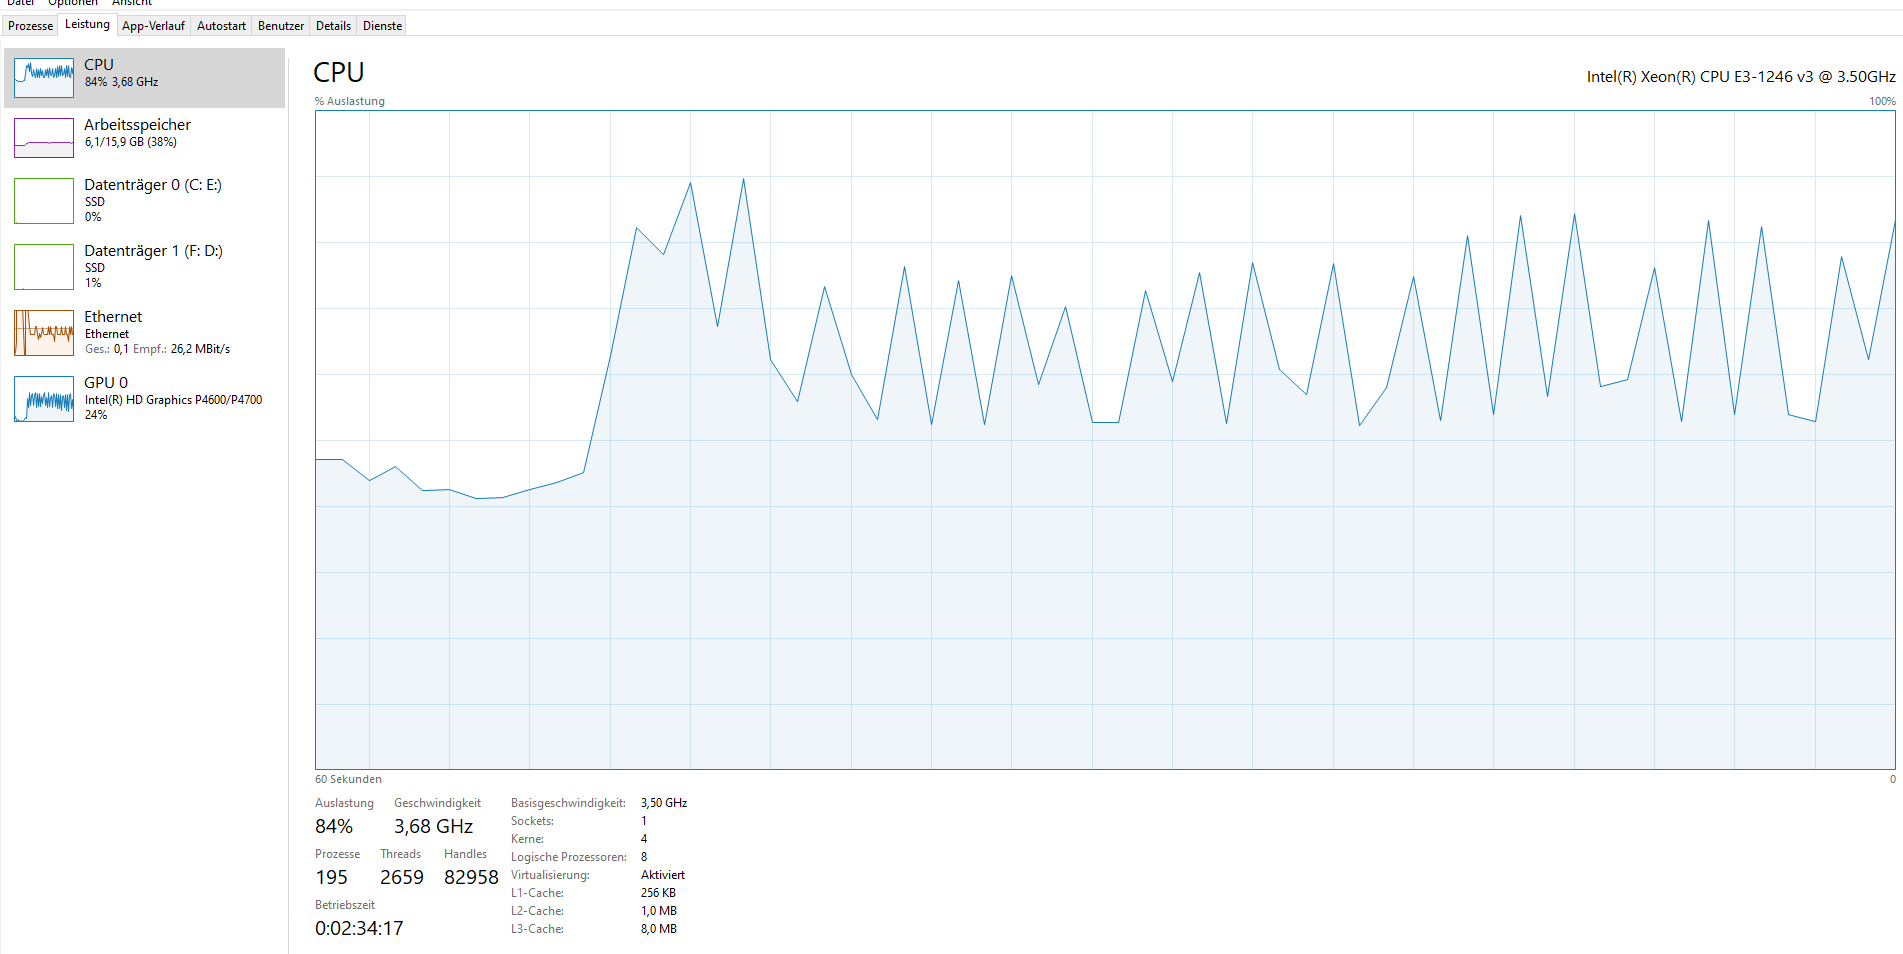Select the Leistung tab

(88, 25)
